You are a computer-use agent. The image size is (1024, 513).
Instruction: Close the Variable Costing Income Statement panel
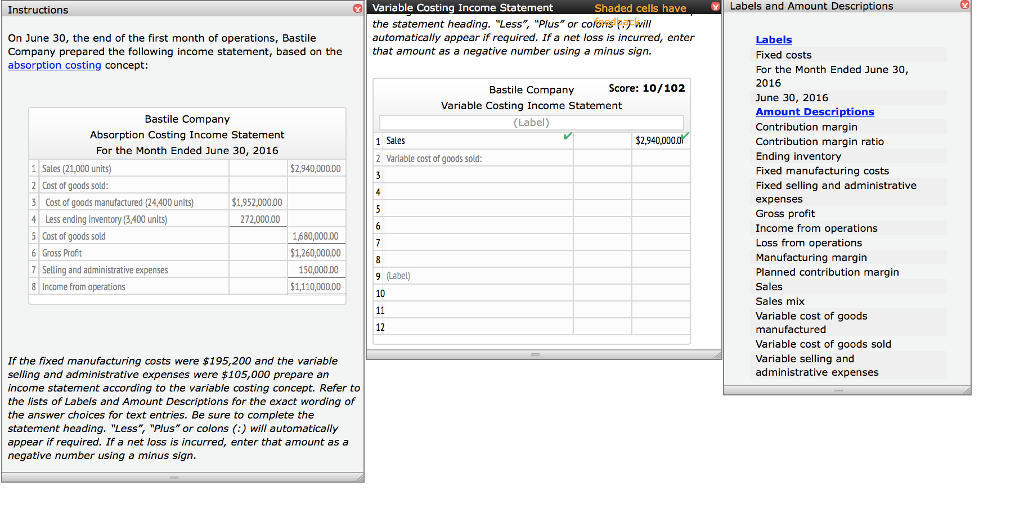[715, 7]
